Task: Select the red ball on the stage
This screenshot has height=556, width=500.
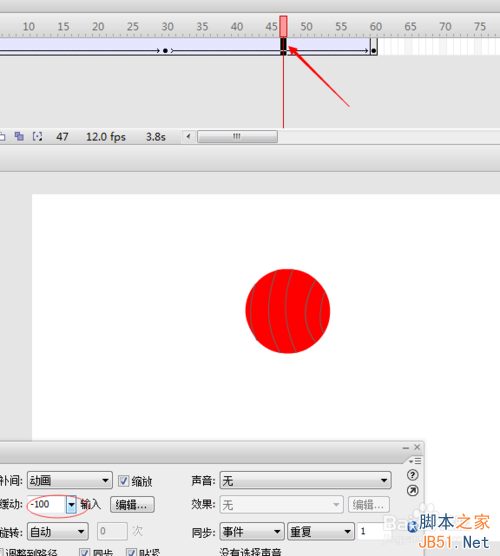Action: pos(288,311)
